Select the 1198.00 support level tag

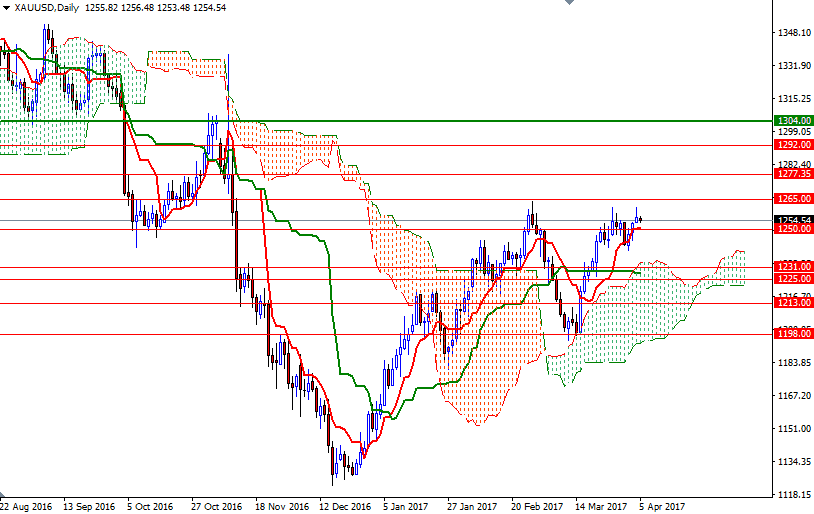[793, 334]
